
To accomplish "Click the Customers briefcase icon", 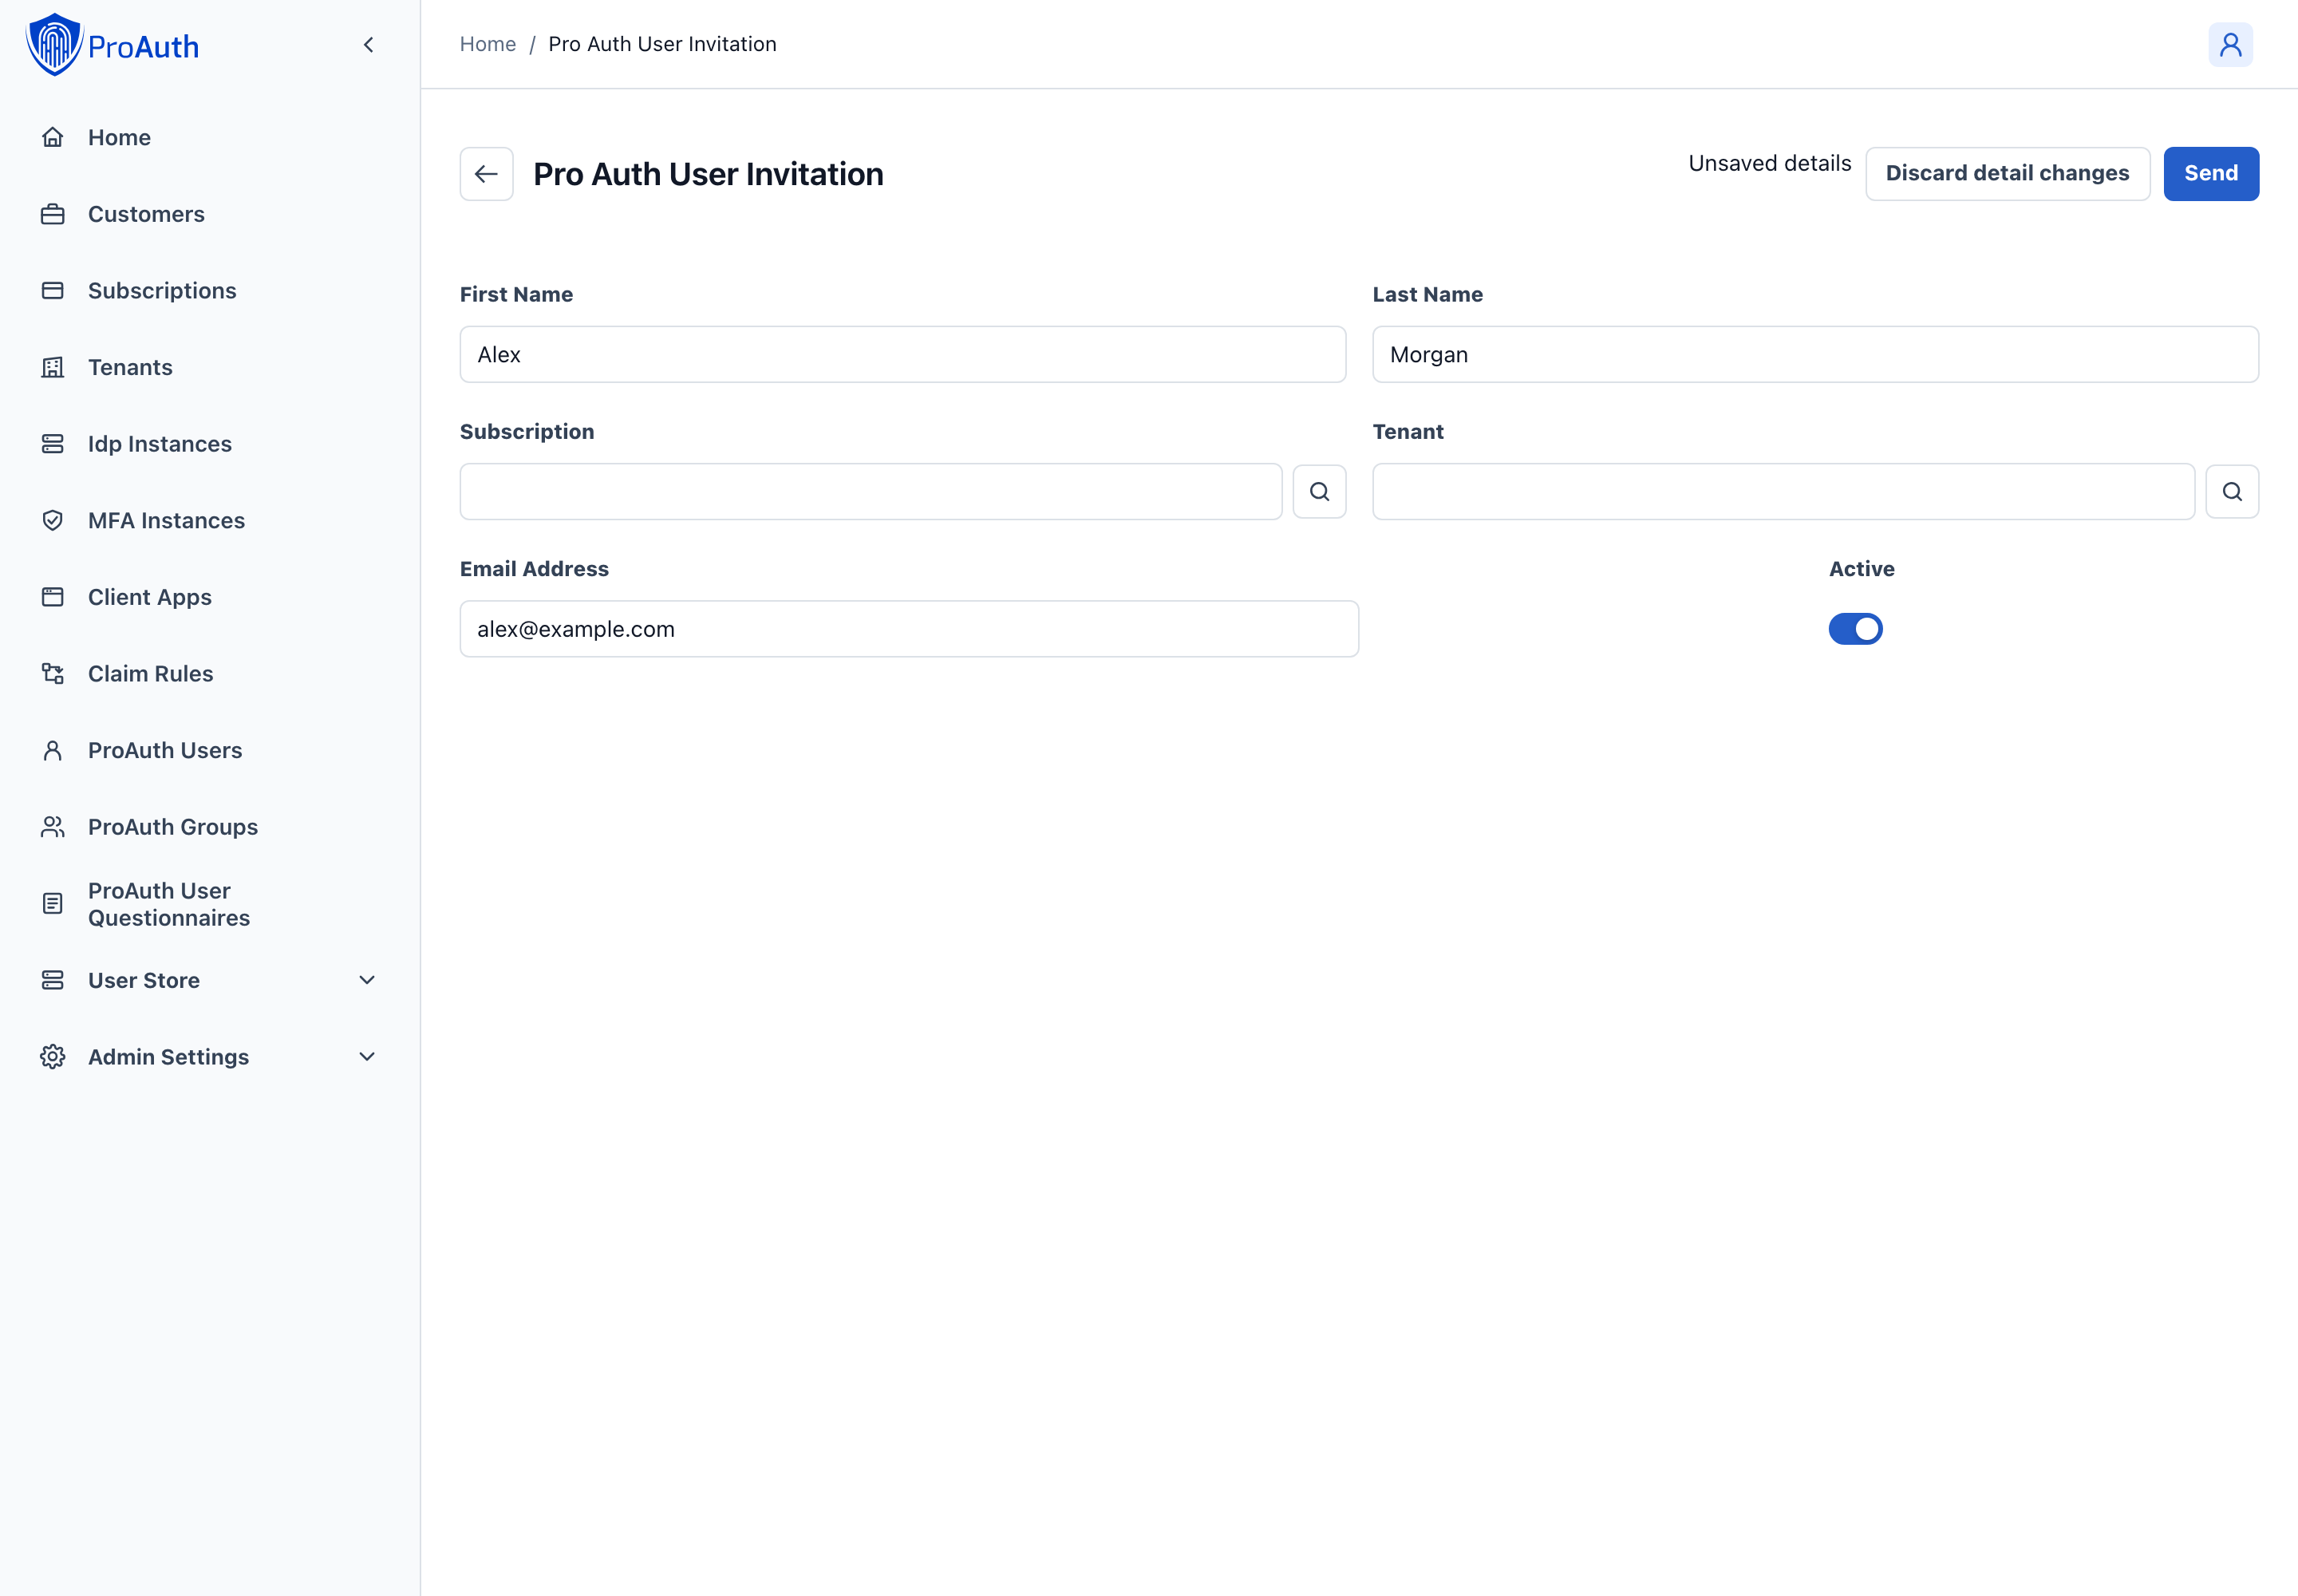I will [53, 214].
